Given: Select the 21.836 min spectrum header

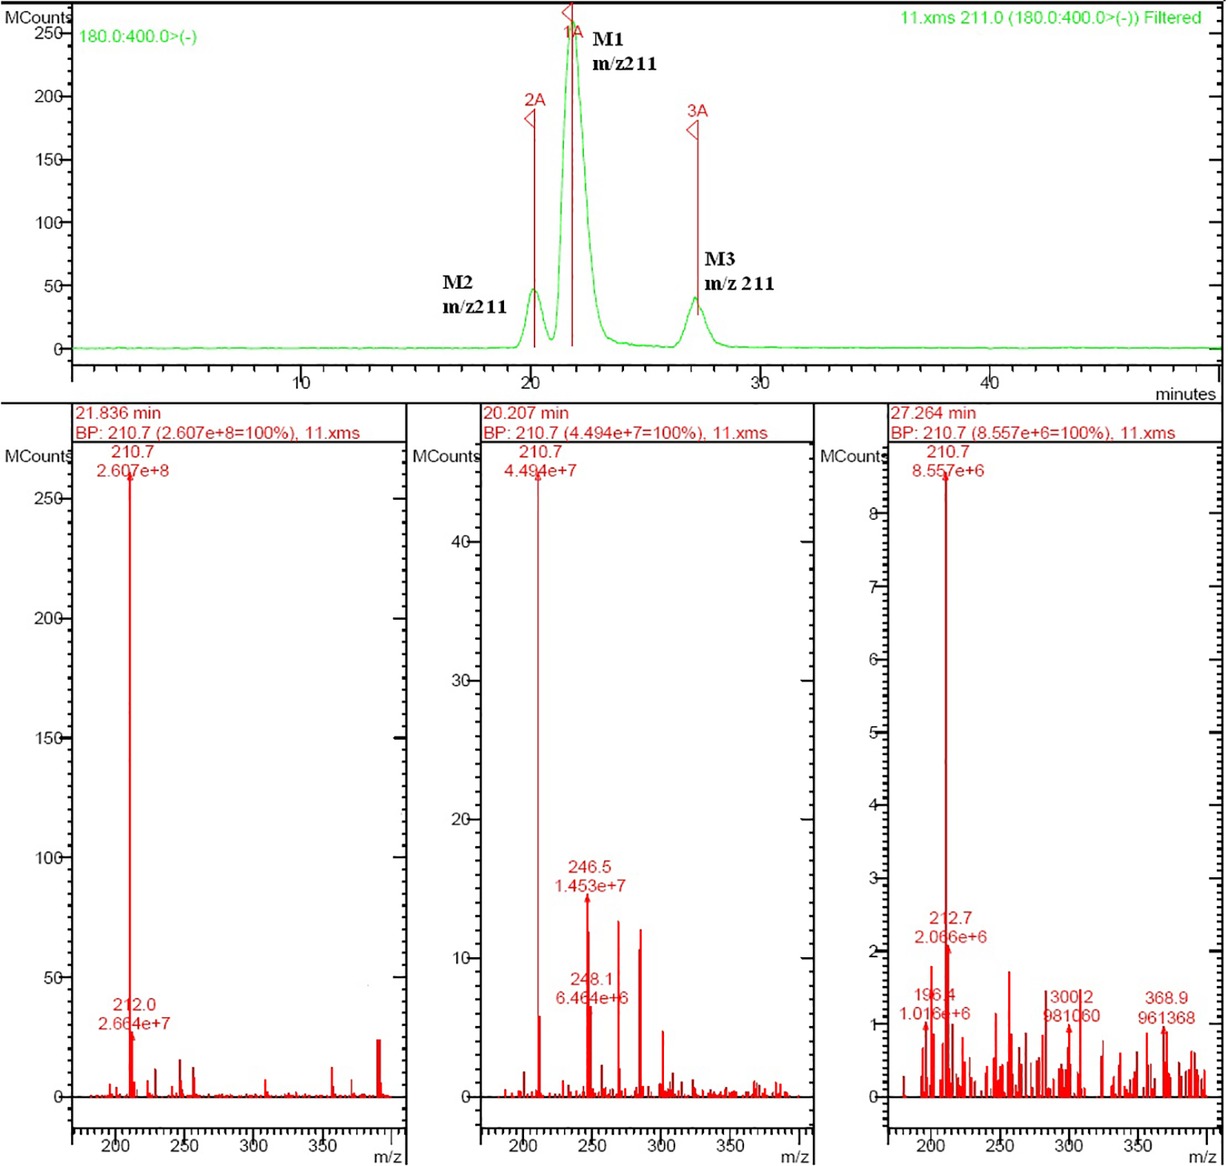Looking at the screenshot, I should 118,413.
